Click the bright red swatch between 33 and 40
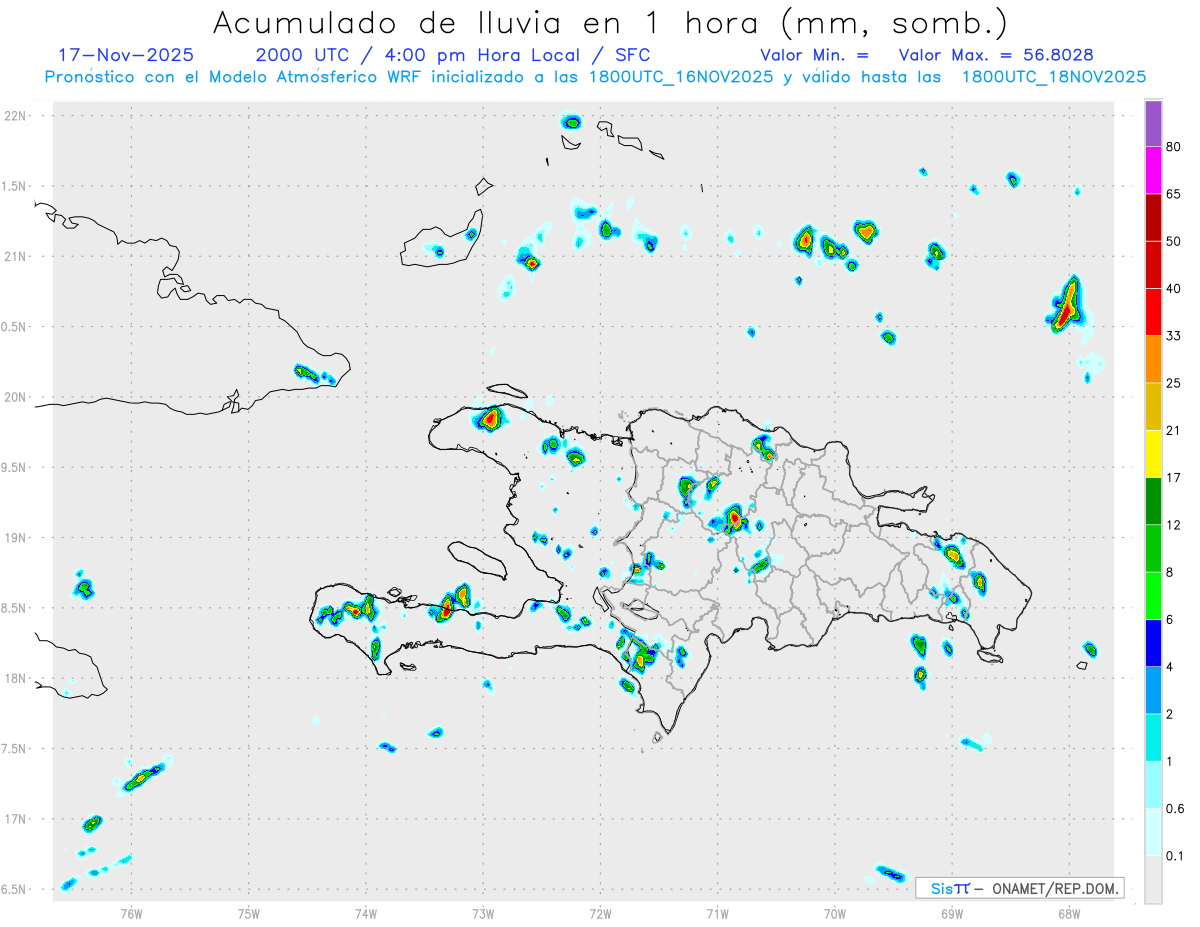The width and height of the screenshot is (1200, 927). tap(1153, 312)
